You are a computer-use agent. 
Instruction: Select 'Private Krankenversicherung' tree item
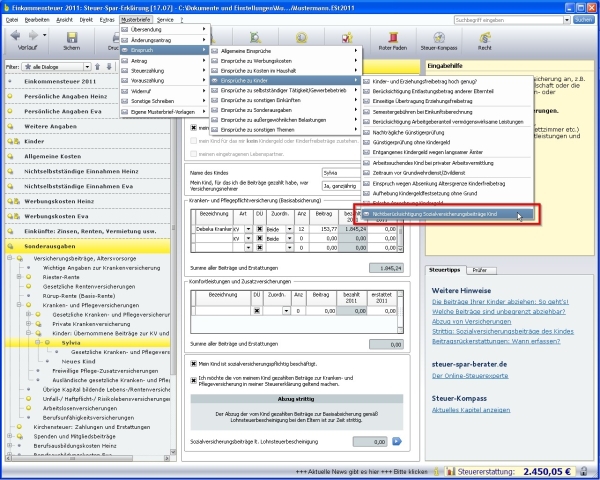click(x=91, y=324)
